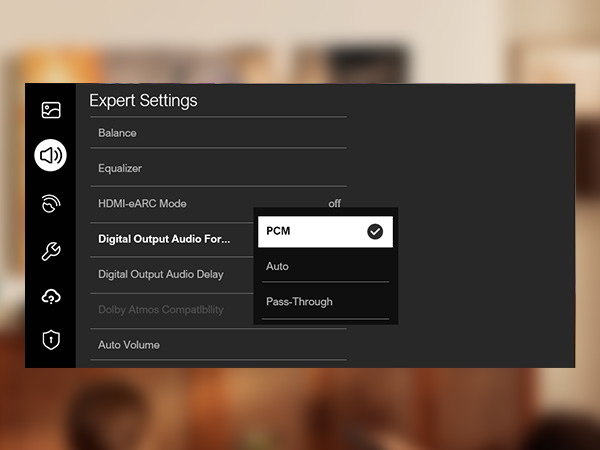This screenshot has width=600, height=450.
Task: Click greyed-out Dolby Atmos Compatibility row
Action: [x=161, y=310]
